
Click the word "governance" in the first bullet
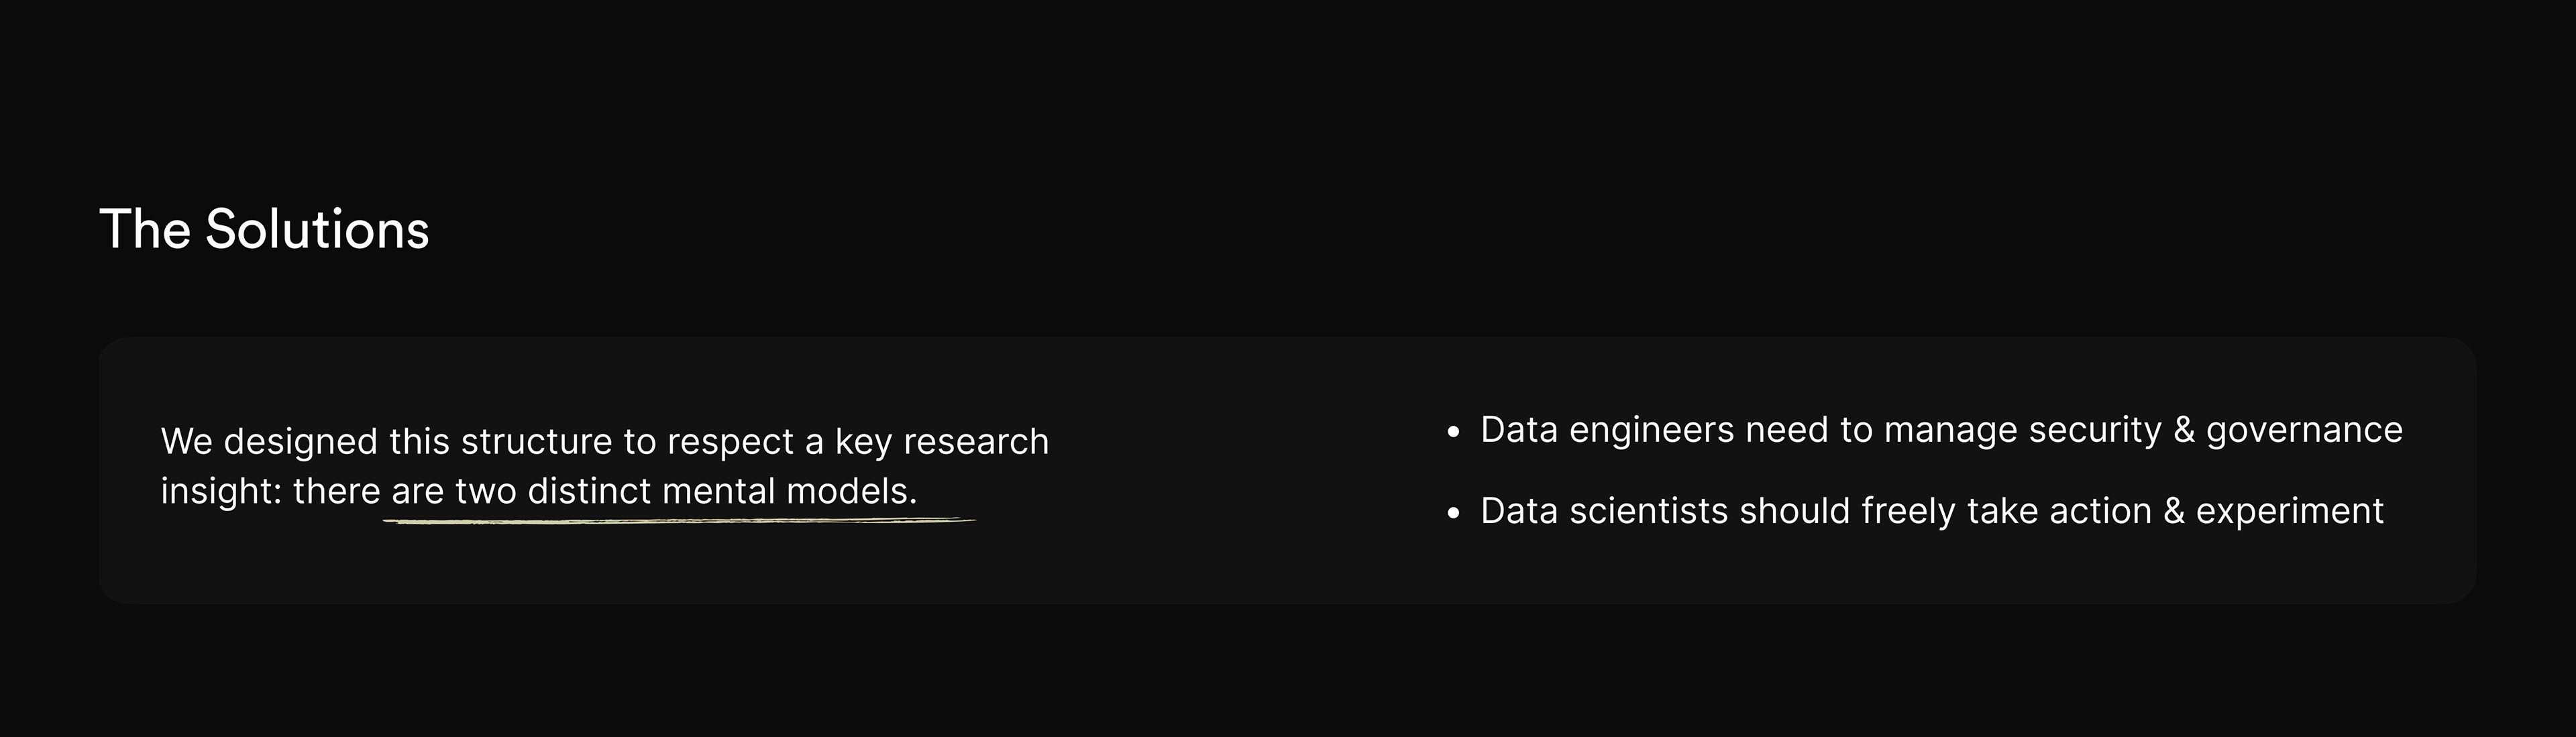pos(2304,430)
